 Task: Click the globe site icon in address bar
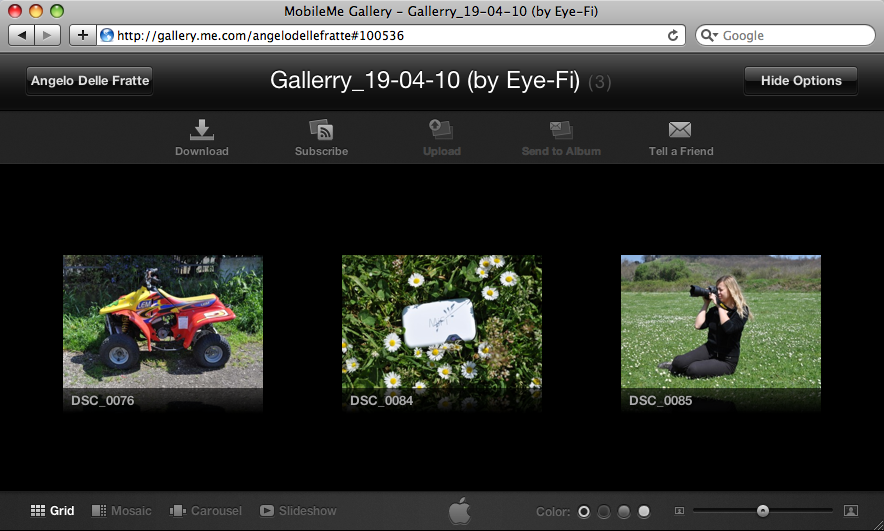(x=107, y=36)
